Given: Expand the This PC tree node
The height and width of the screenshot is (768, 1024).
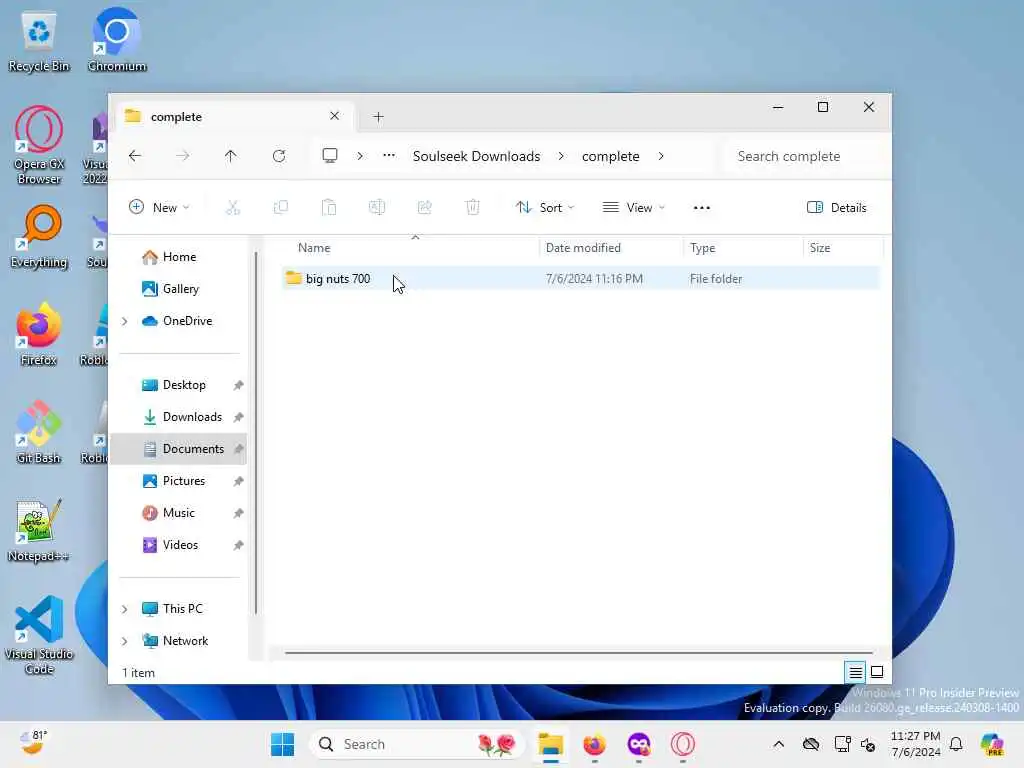Looking at the screenshot, I should (x=124, y=609).
